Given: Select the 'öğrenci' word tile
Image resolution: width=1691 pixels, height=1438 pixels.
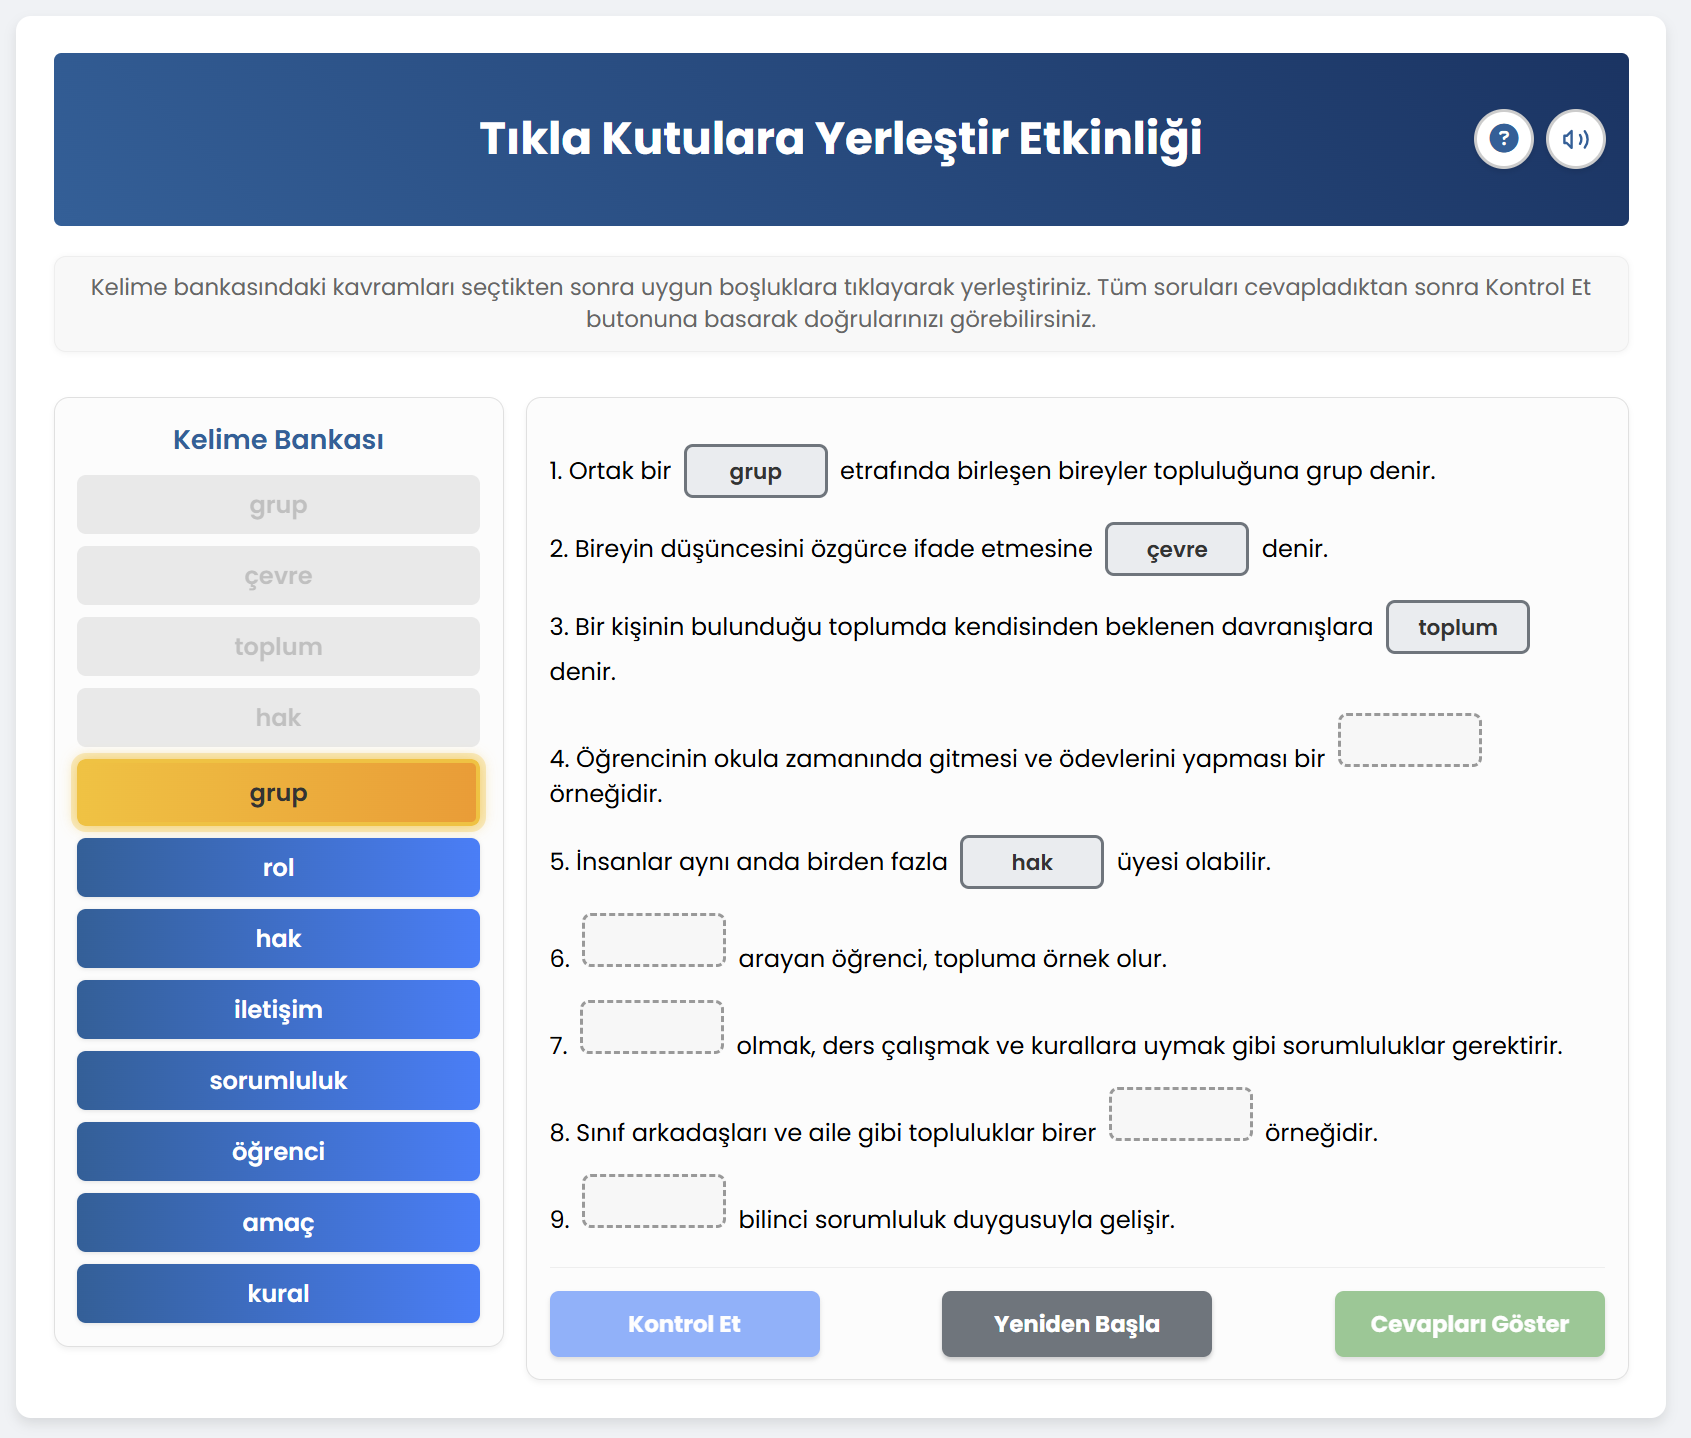Looking at the screenshot, I should (278, 1151).
